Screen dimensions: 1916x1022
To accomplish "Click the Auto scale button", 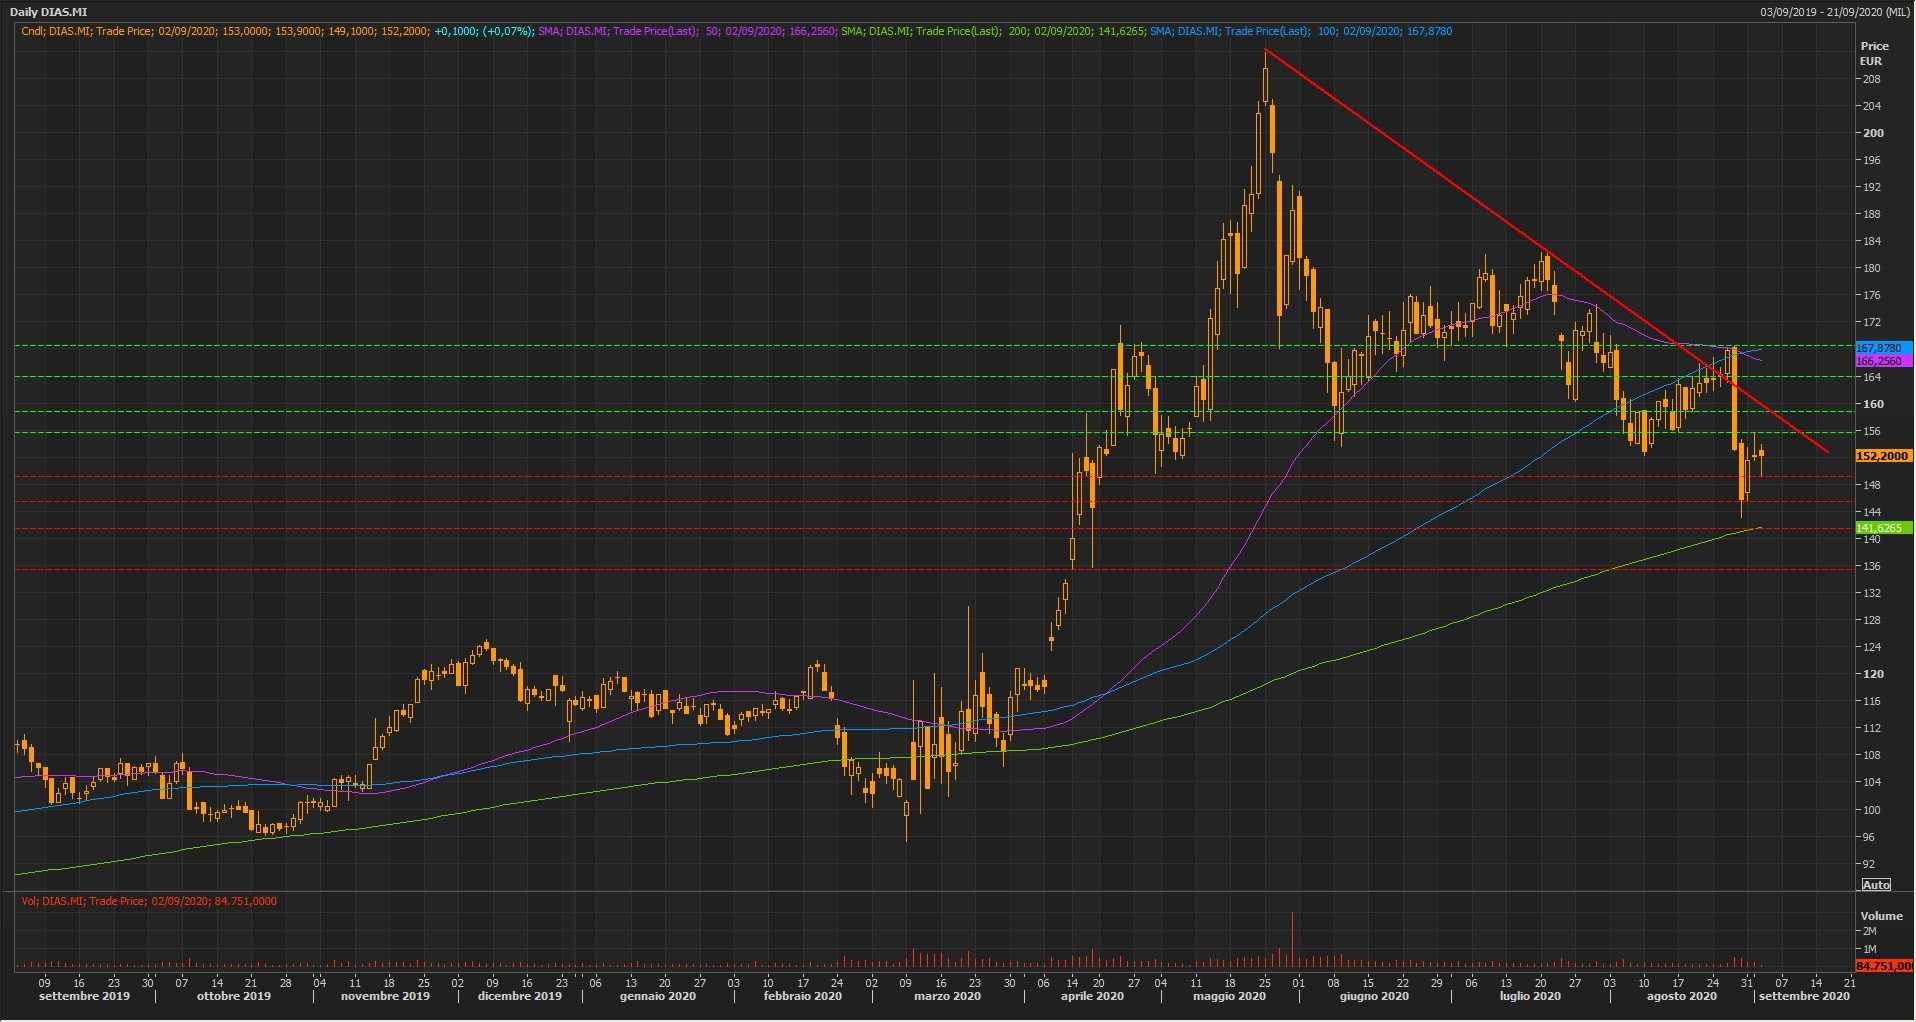I will tap(1876, 885).
